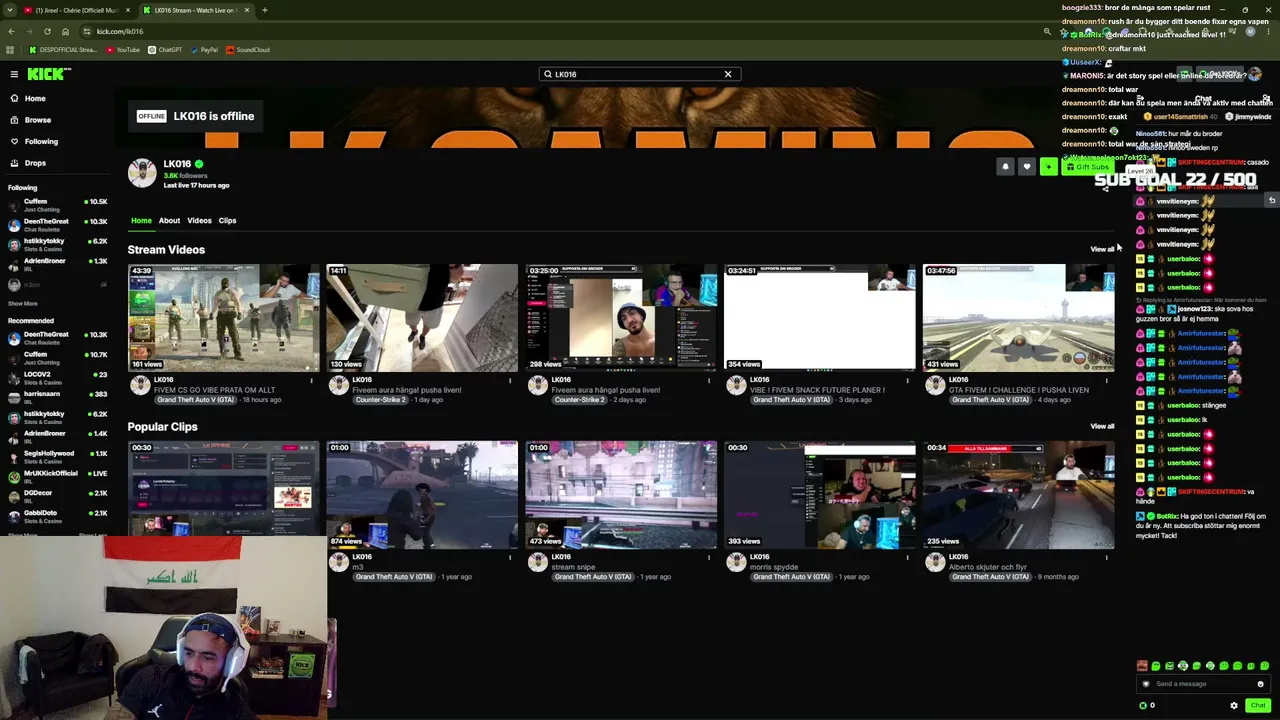Focus the LK016 search field

638,74
